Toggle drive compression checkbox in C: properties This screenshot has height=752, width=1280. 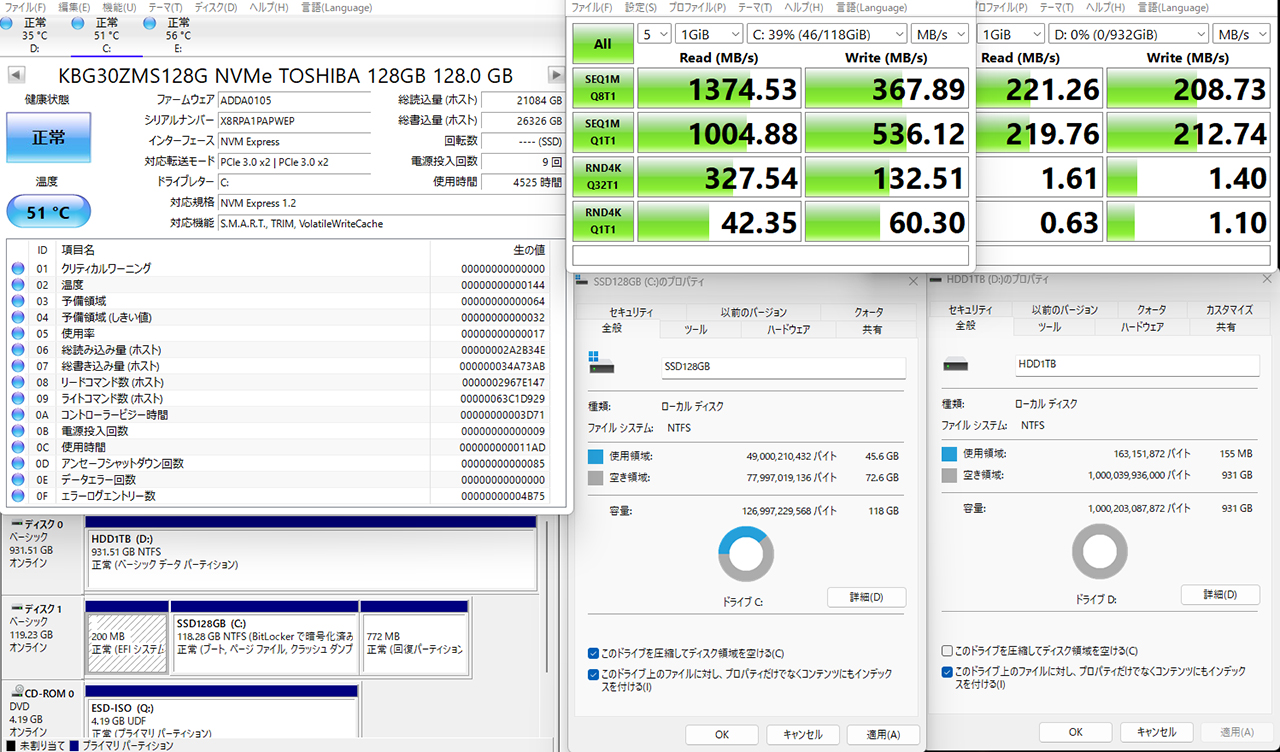(594, 652)
